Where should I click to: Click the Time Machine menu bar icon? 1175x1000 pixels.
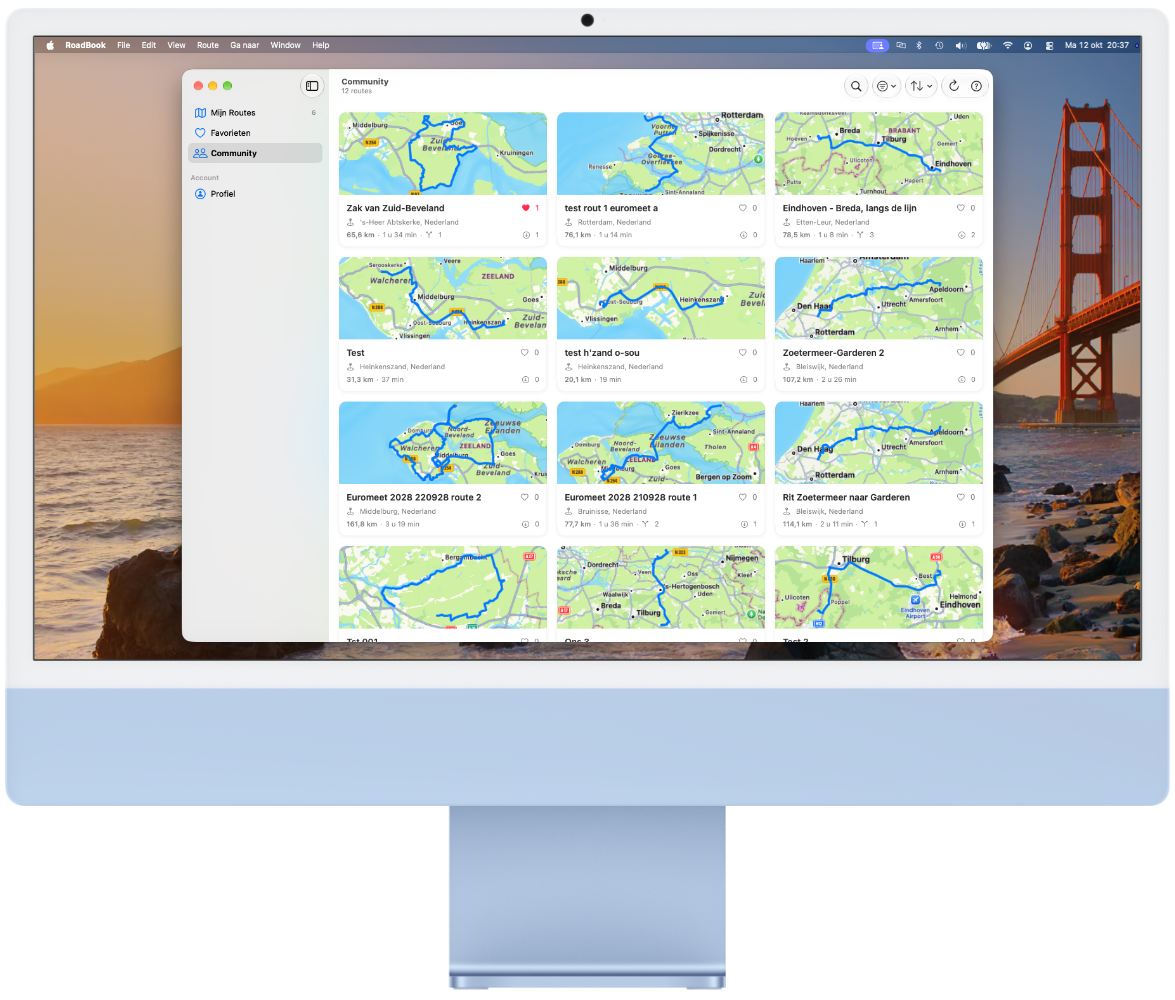click(939, 46)
